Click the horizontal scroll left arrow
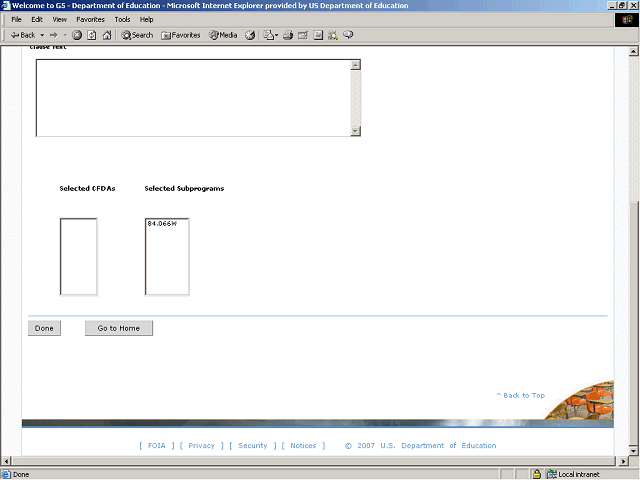The image size is (640, 480). click(x=6, y=461)
